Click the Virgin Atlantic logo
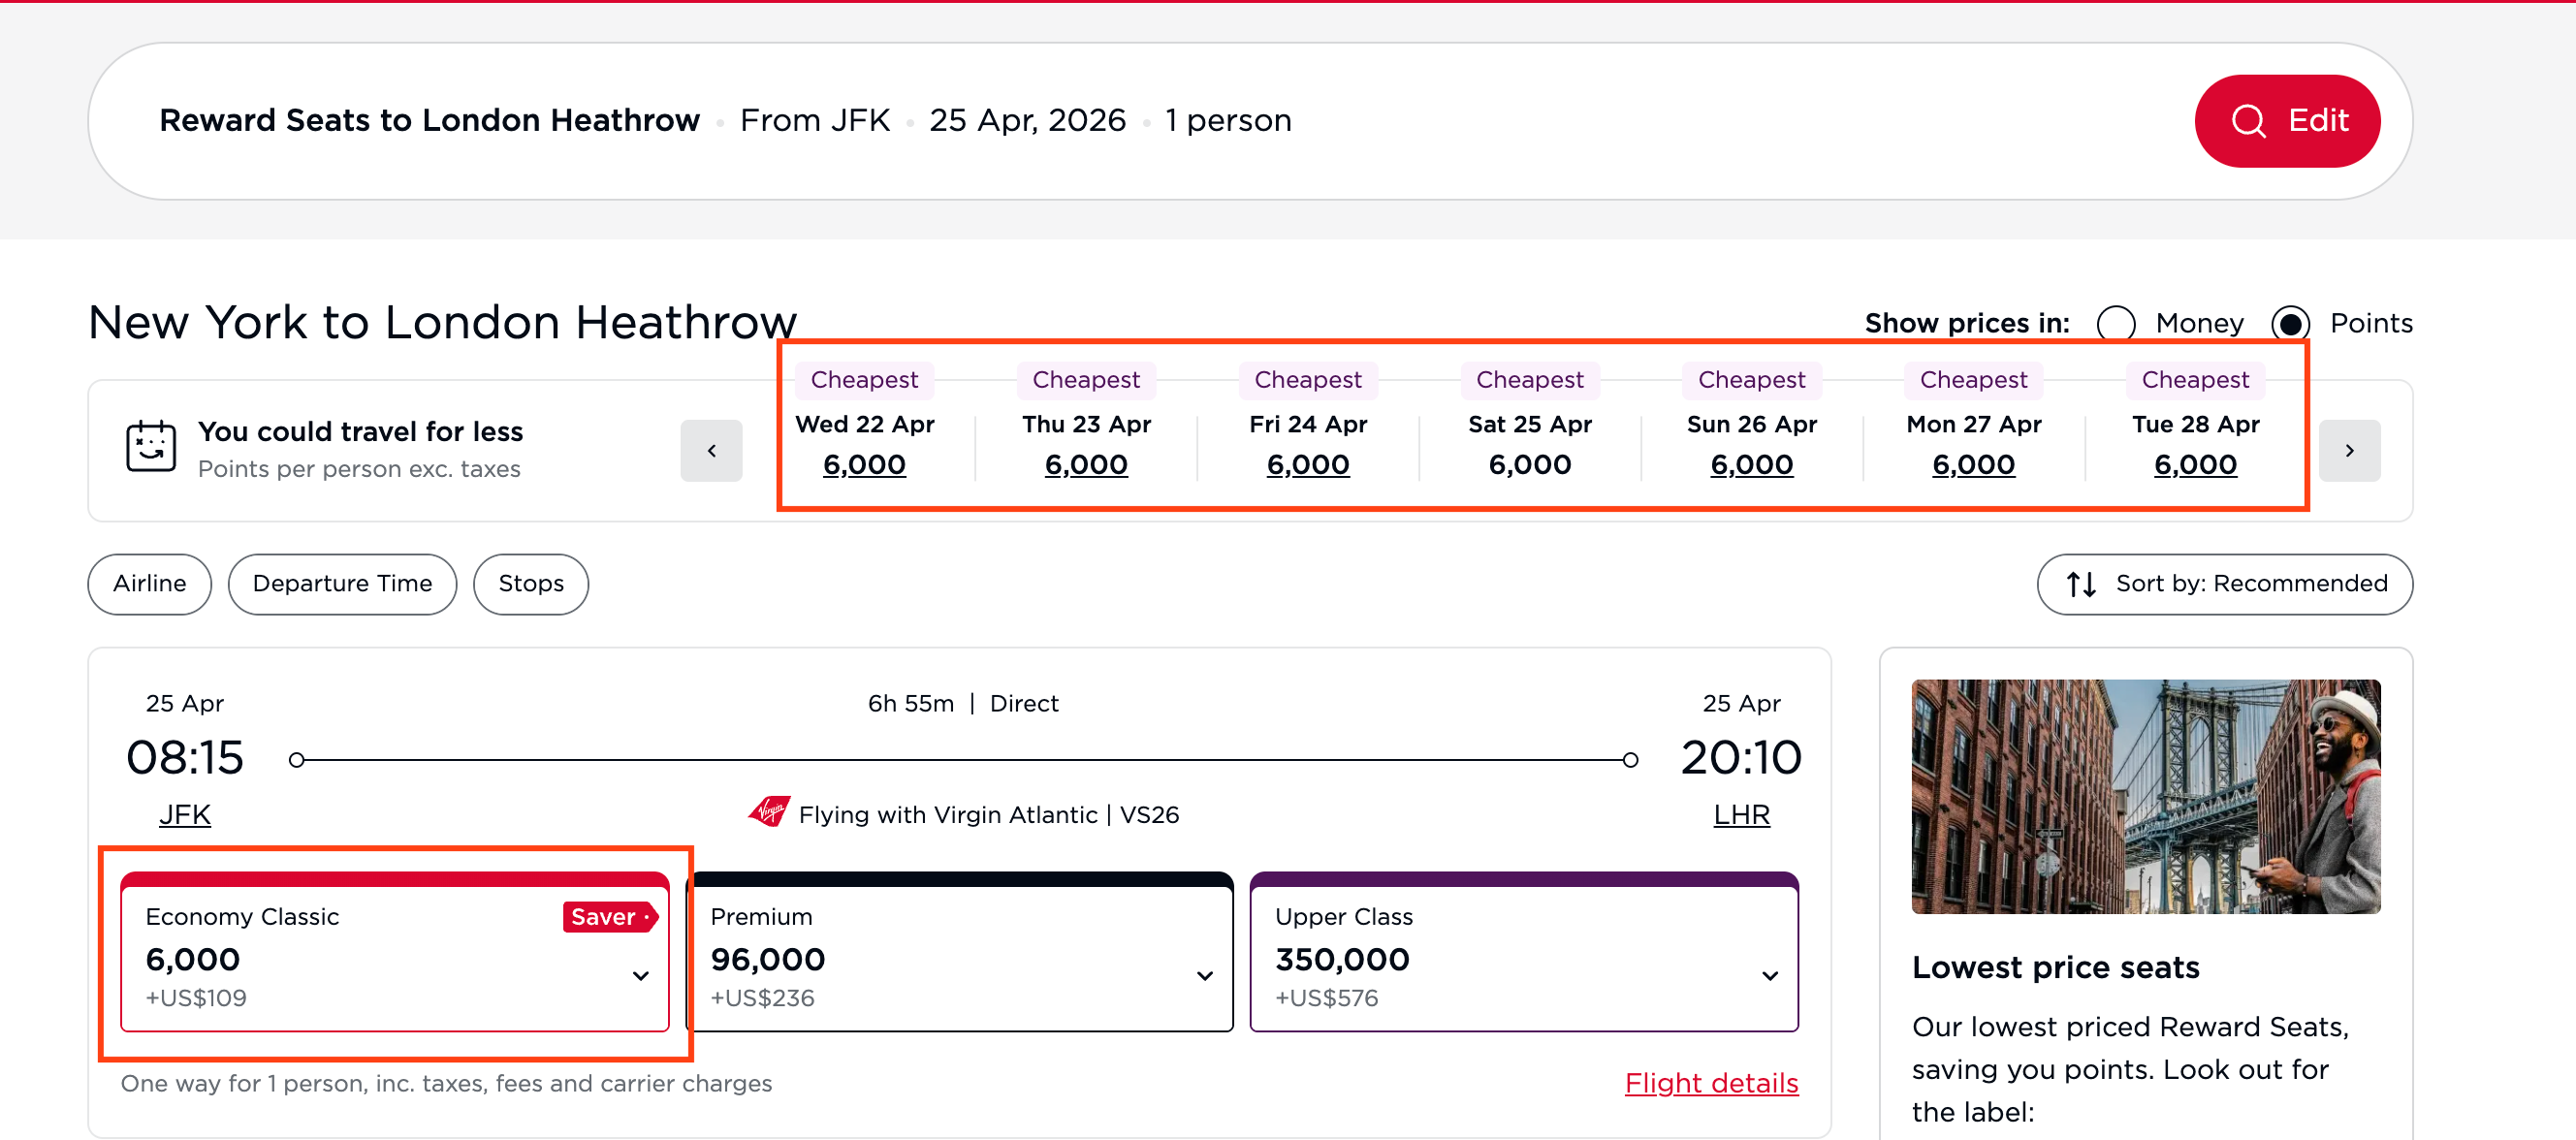This screenshot has width=2576, height=1140. click(x=769, y=812)
